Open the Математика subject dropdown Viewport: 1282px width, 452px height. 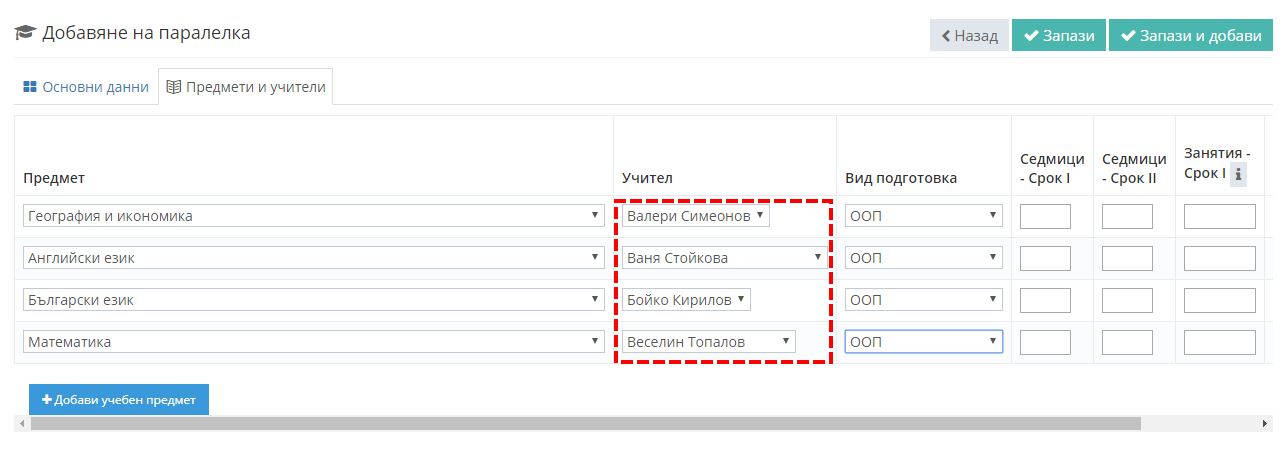(314, 342)
